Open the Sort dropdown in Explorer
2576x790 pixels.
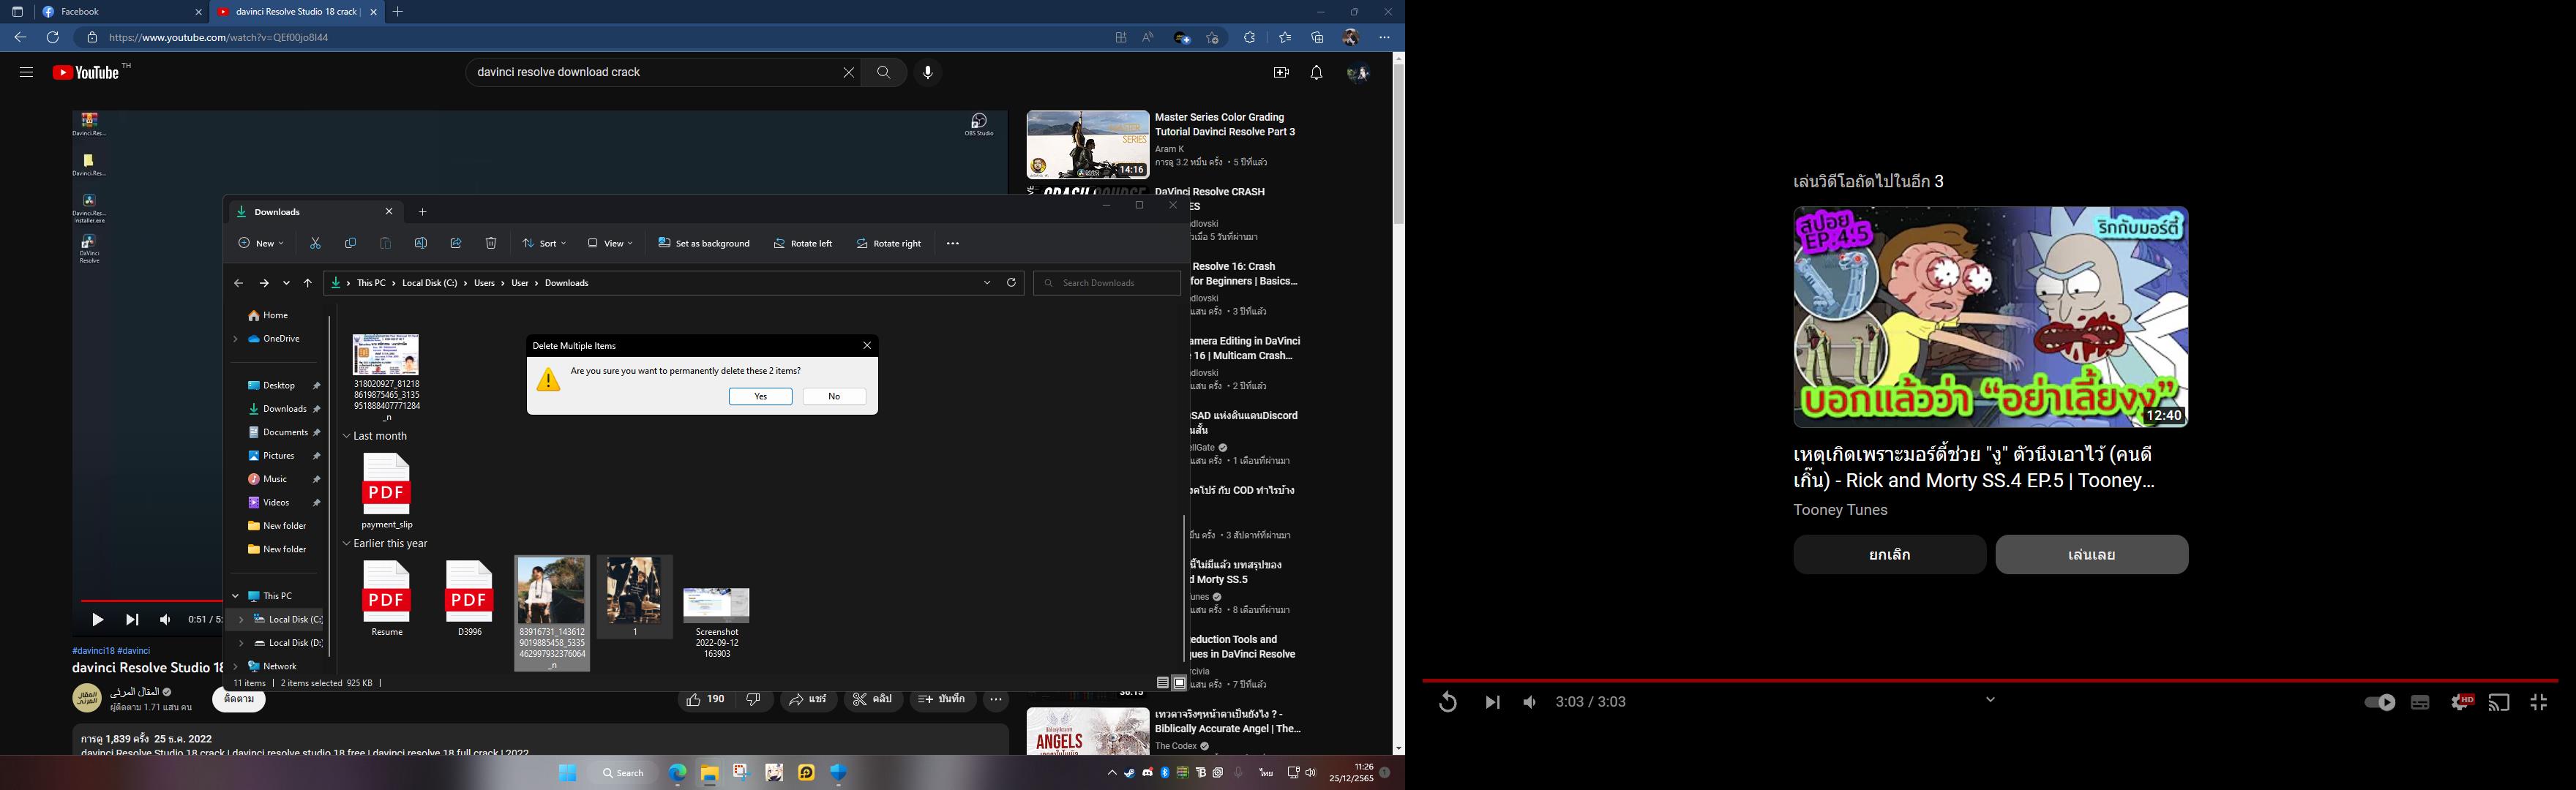tap(544, 243)
